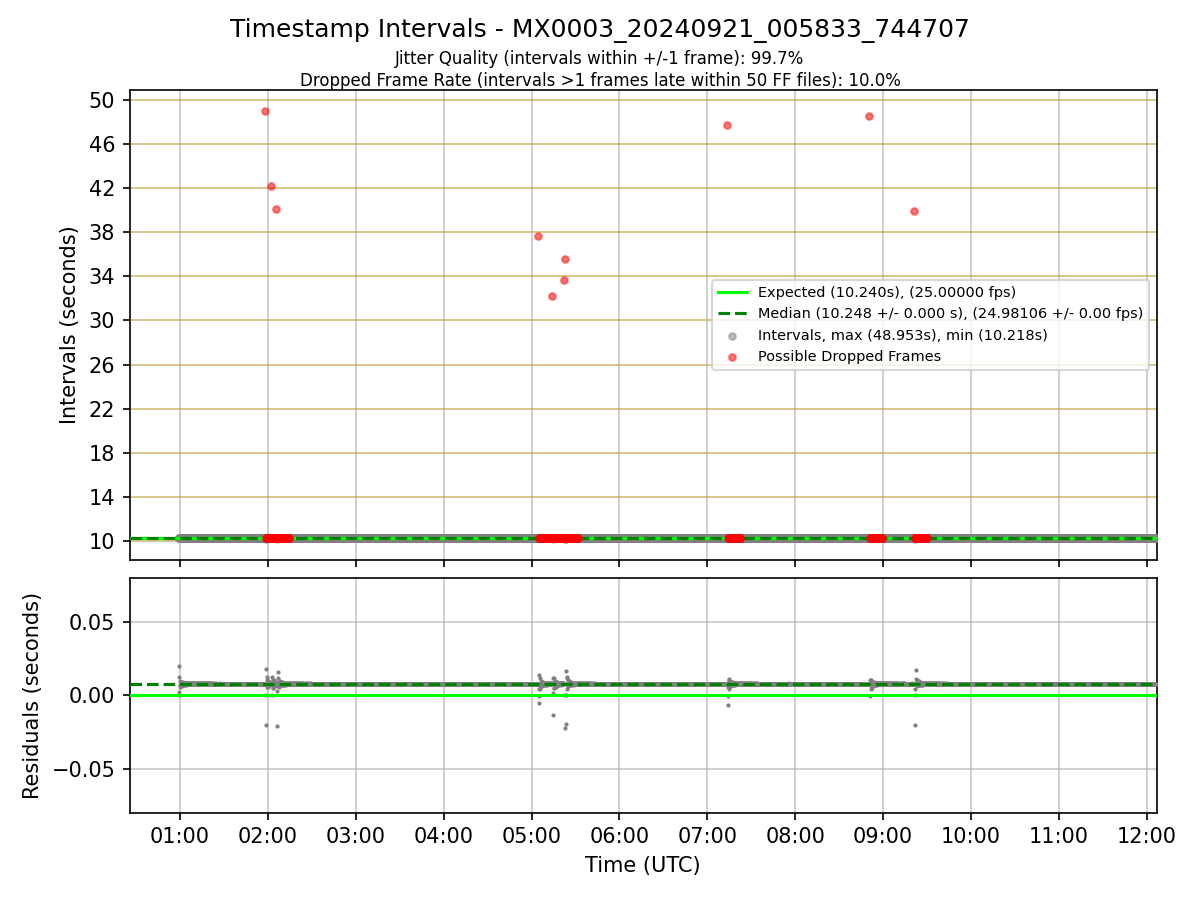Click the '01:00' x-axis tick label

click(180, 834)
